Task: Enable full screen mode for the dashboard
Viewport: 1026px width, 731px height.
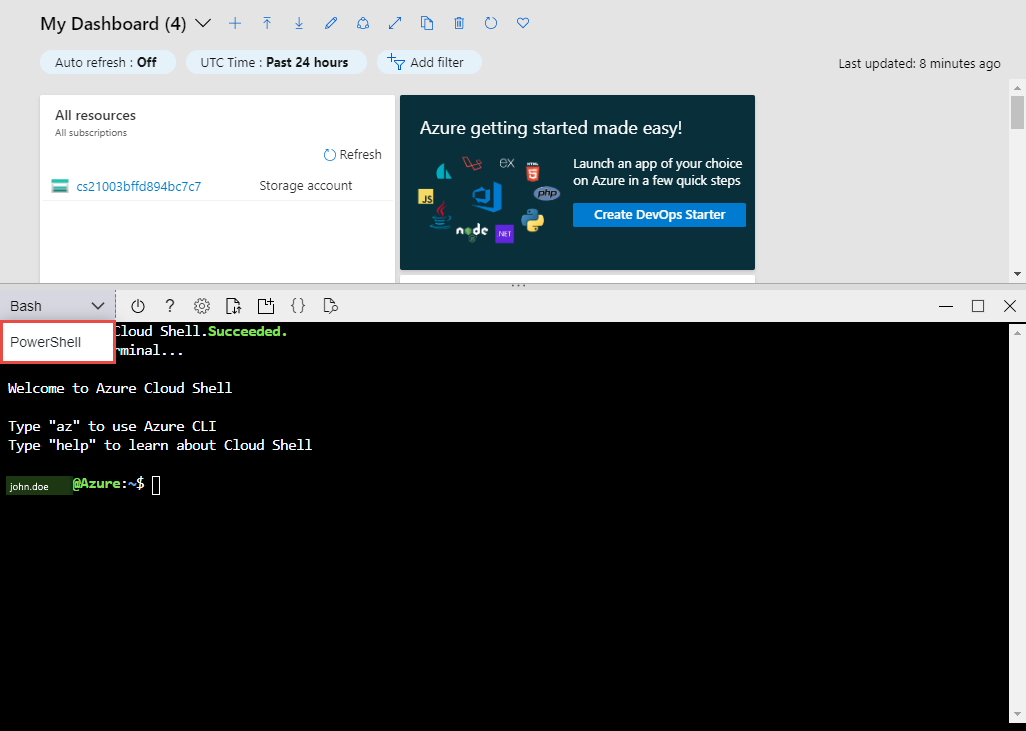Action: coord(395,23)
